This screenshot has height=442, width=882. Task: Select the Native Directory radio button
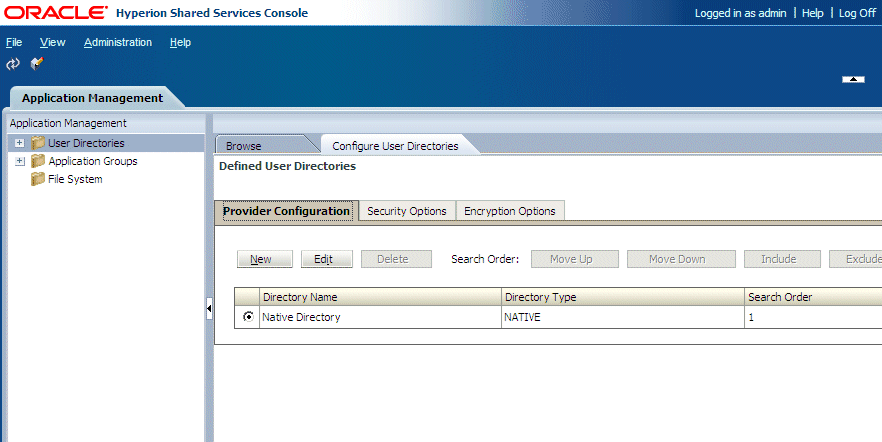[x=248, y=317]
